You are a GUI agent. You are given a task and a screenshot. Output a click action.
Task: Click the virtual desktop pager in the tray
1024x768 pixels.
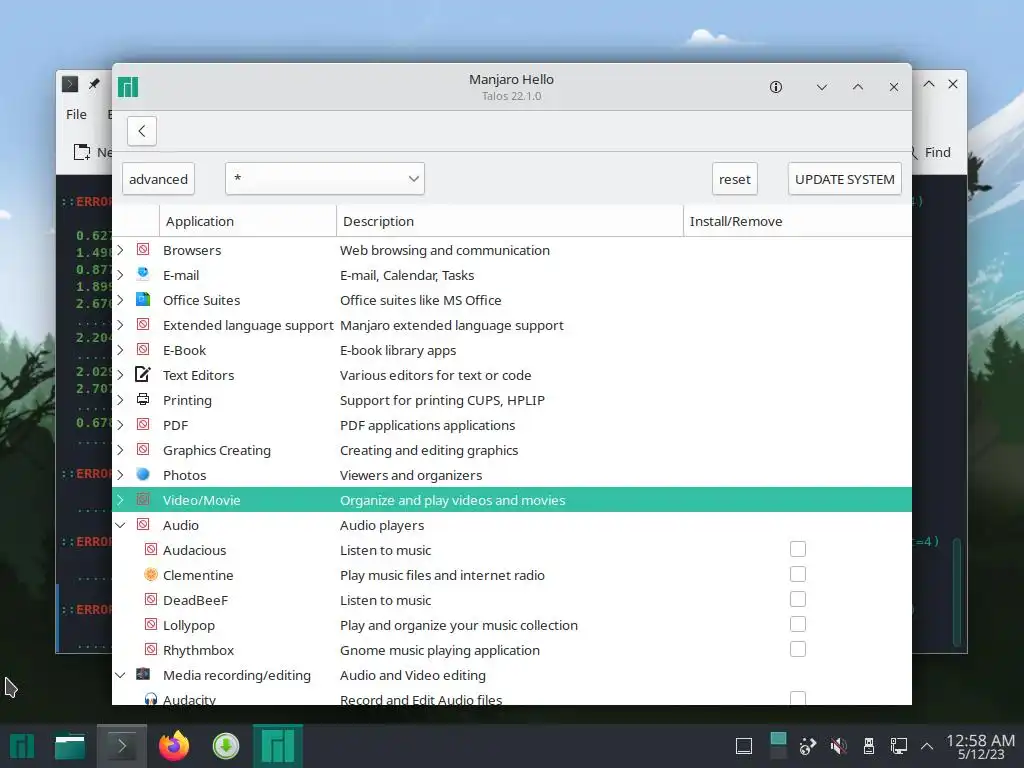click(x=778, y=746)
